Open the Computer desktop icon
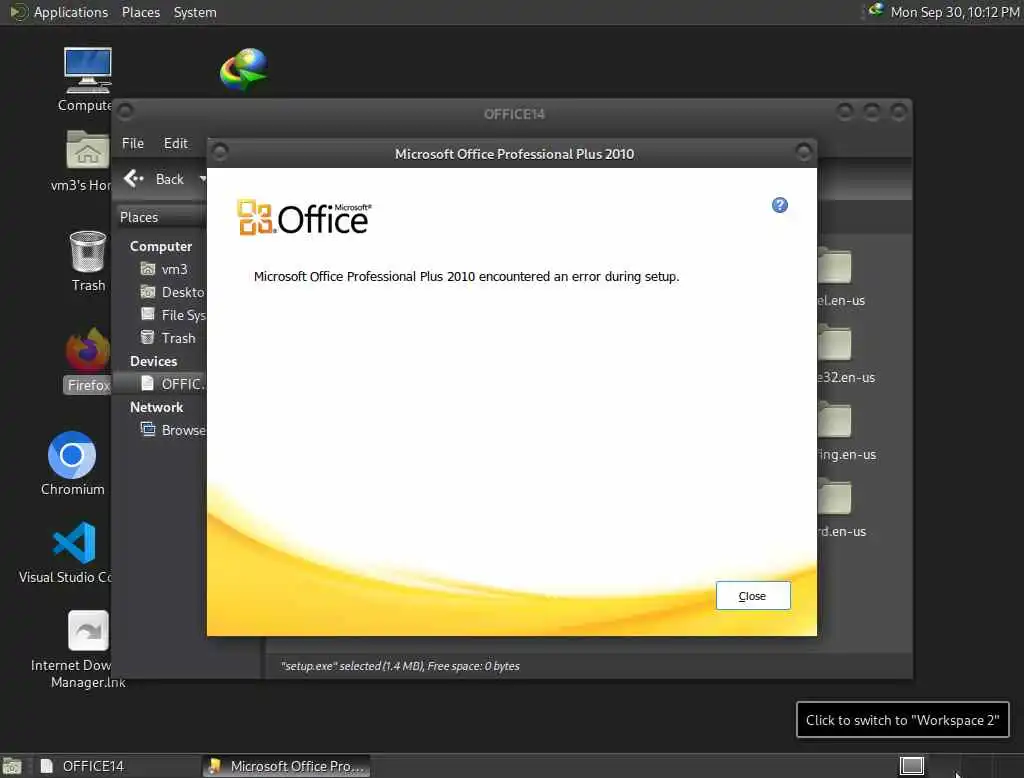This screenshot has width=1024, height=778. [87, 79]
